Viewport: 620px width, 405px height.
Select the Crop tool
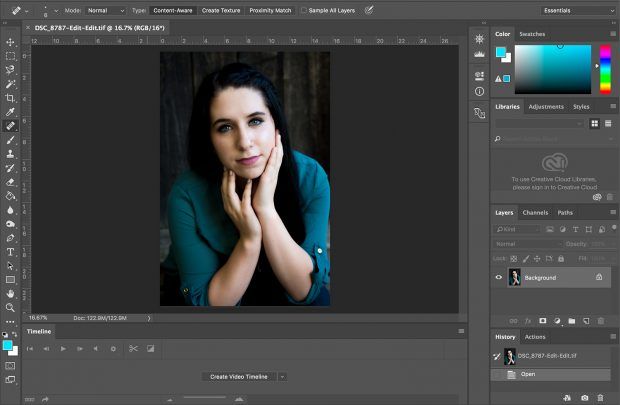coord(10,98)
